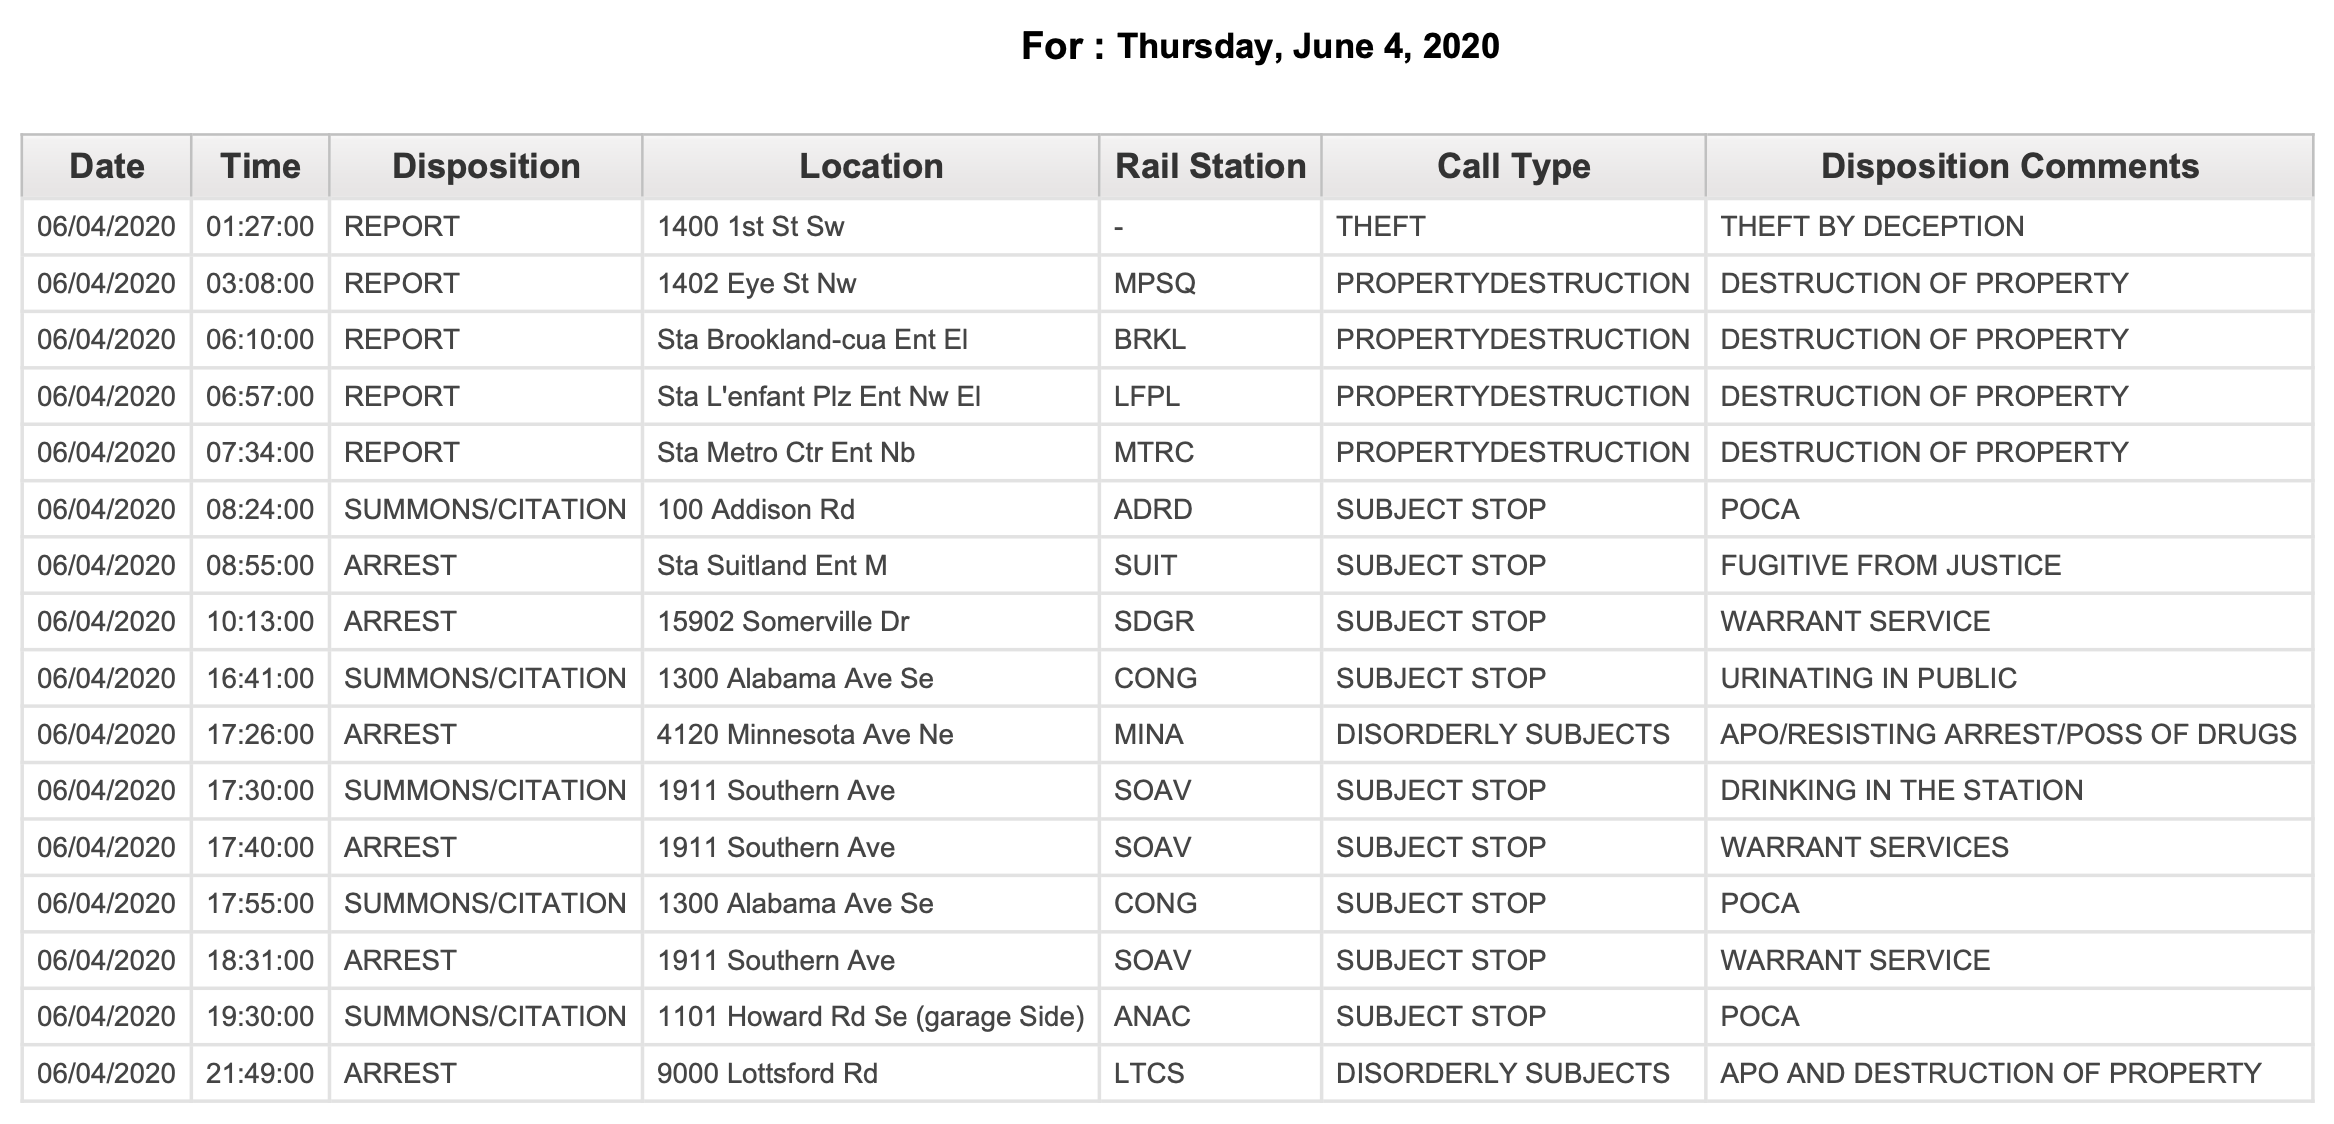Click Sta L'enfant Plz Ent Nw El
Viewport: 2334px width, 1124px height.
819,396
